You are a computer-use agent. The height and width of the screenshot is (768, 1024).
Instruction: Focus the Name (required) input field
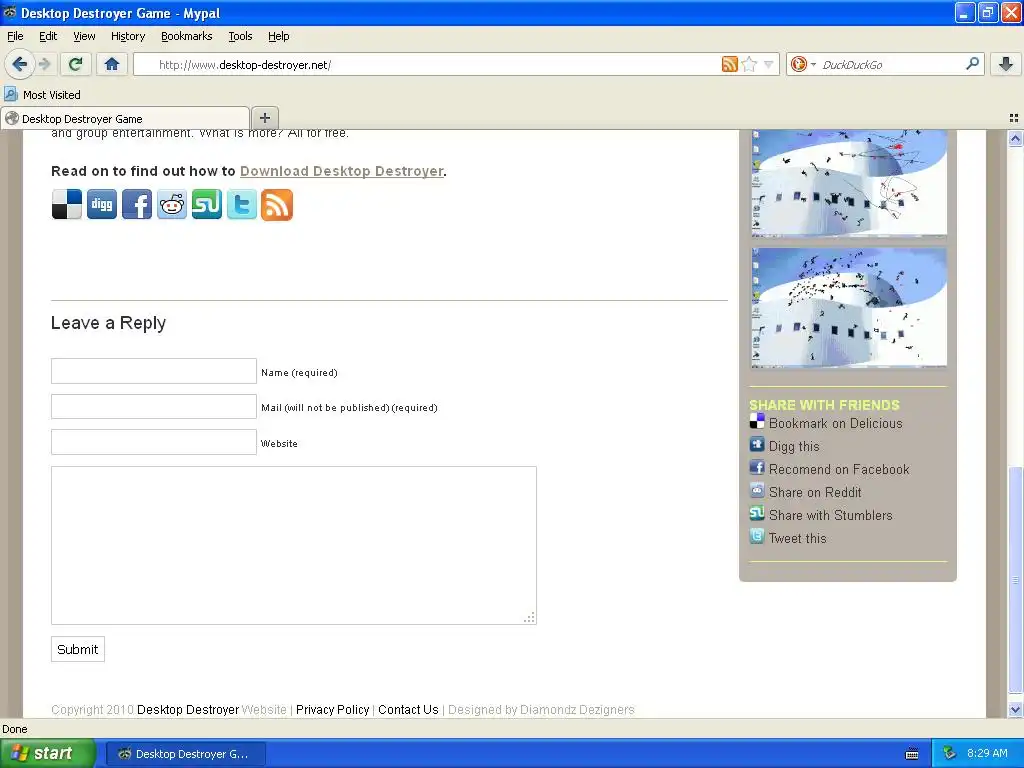point(153,371)
